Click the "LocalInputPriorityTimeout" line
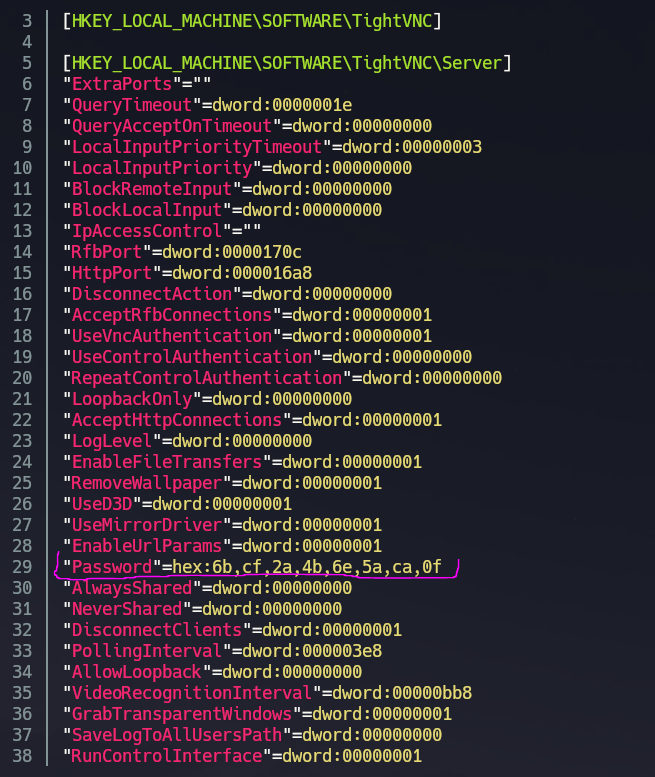655x777 pixels. tap(272, 147)
